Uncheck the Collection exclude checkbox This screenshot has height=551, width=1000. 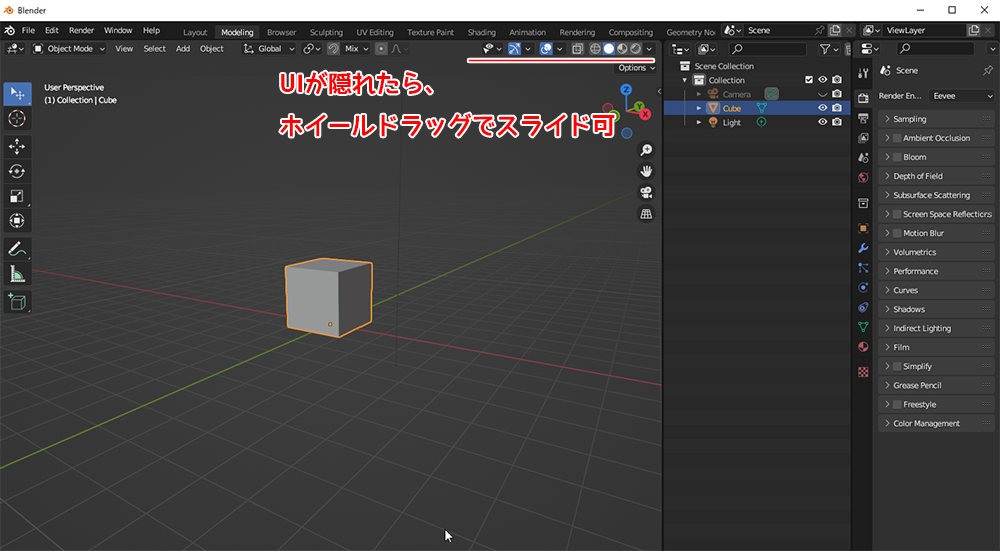(809, 80)
